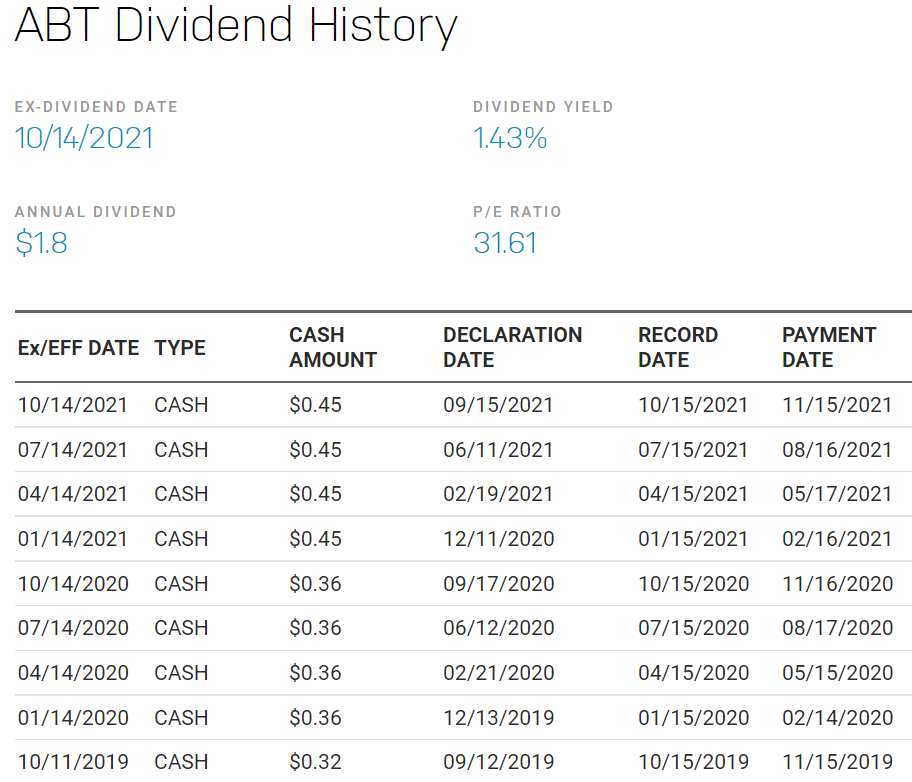Click the ABT Dividend History heading
Viewport: 912px width, 782px height.
(236, 26)
